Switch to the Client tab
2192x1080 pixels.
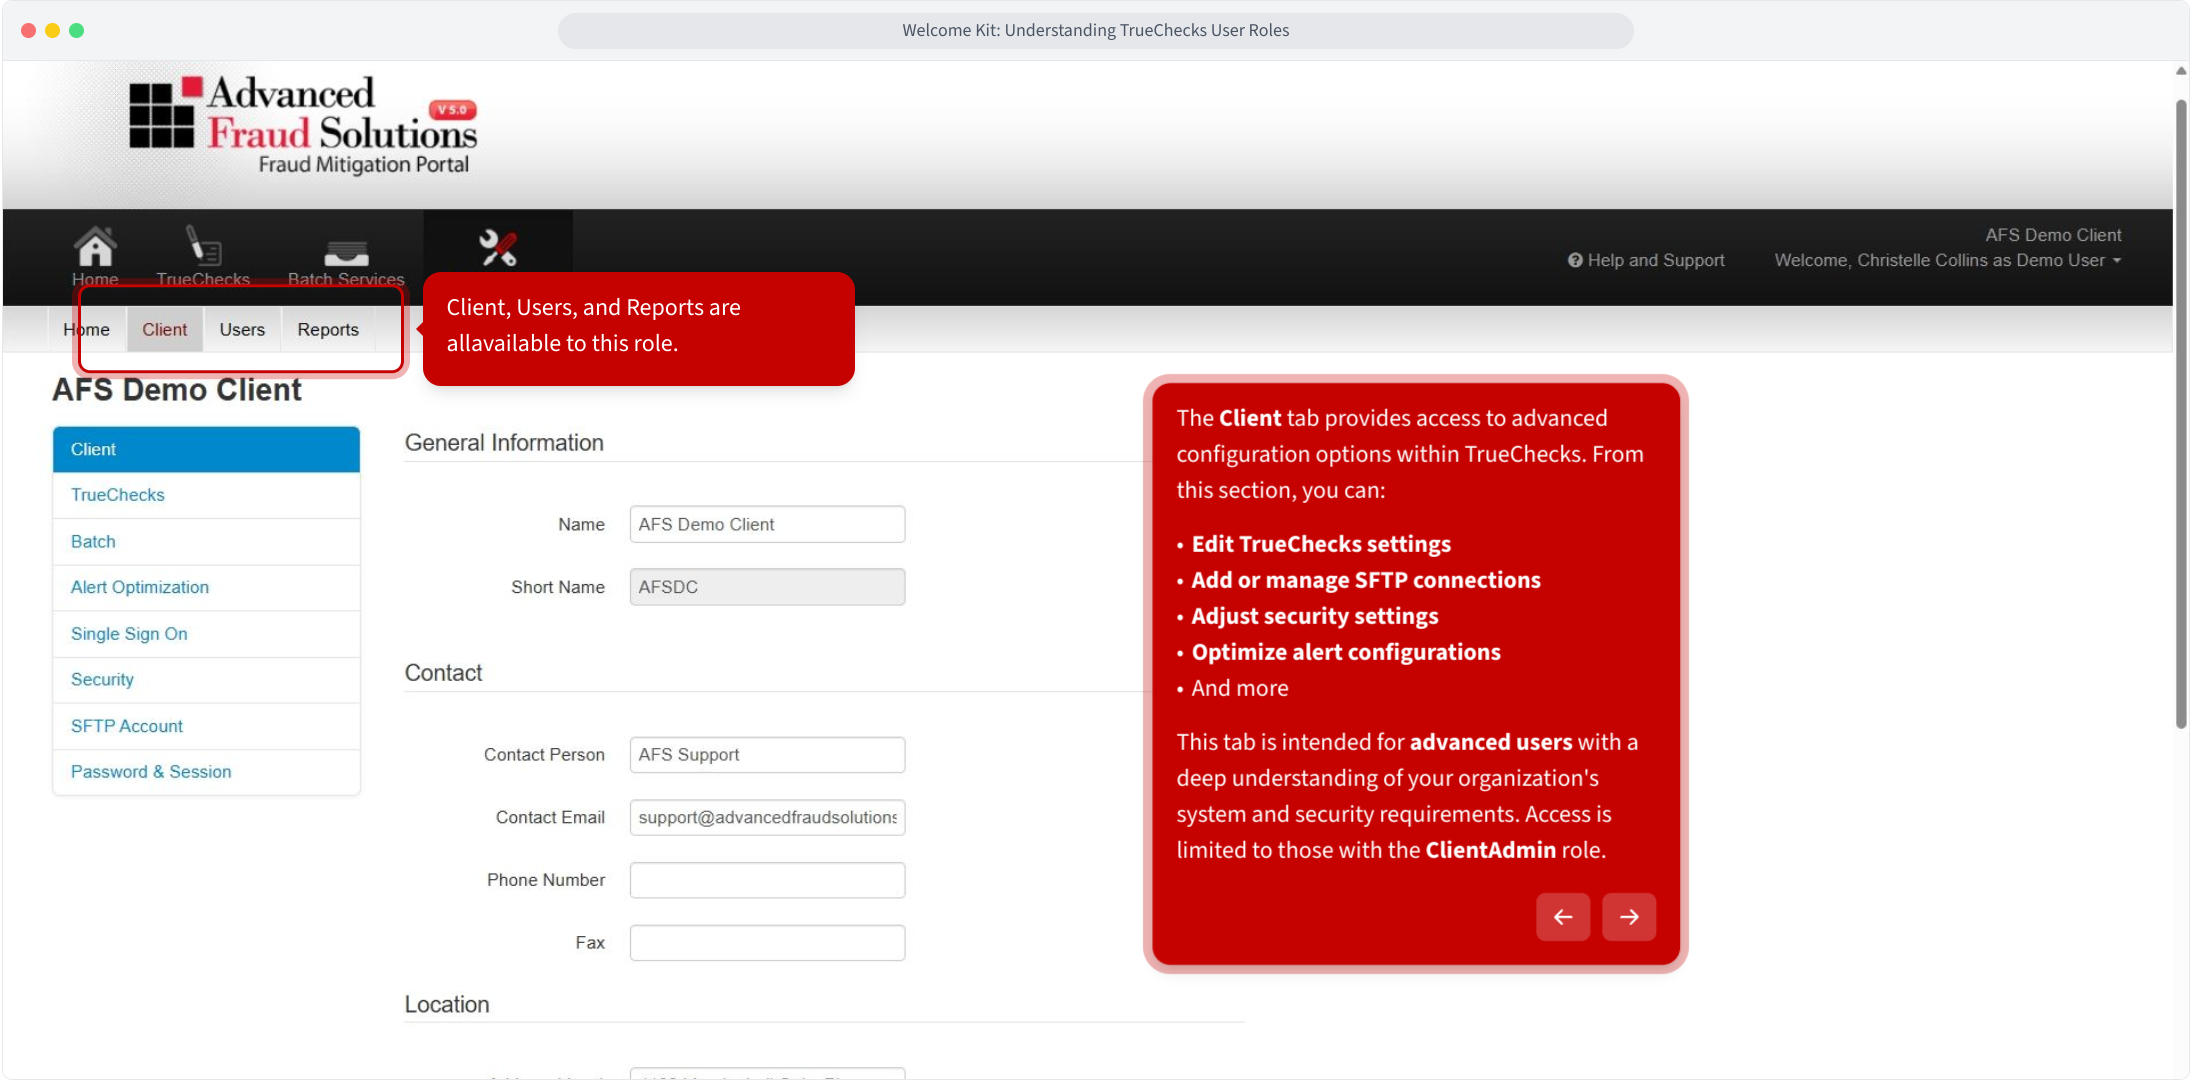tap(165, 330)
